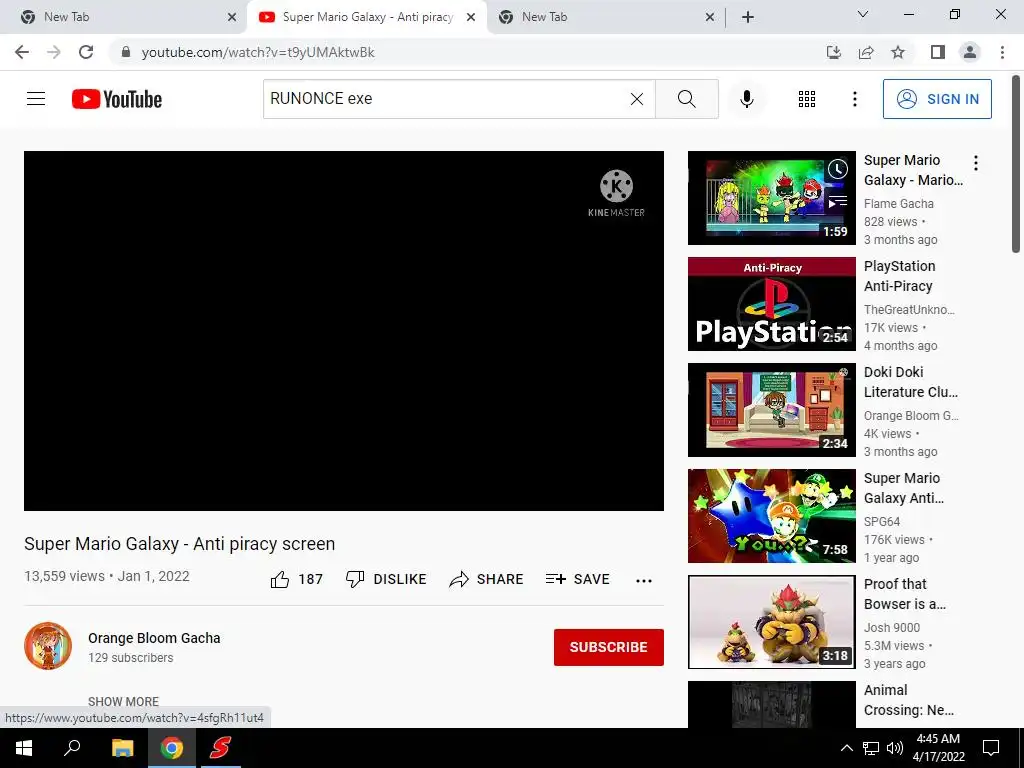The height and width of the screenshot is (768, 1024).
Task: Click Super Mario Galaxy Anti... title
Action: (903, 488)
